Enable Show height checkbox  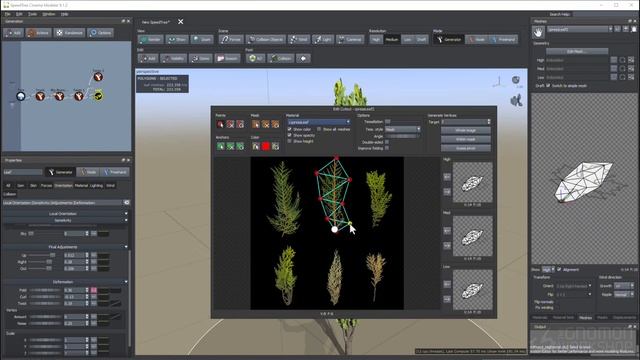pyautogui.click(x=289, y=141)
